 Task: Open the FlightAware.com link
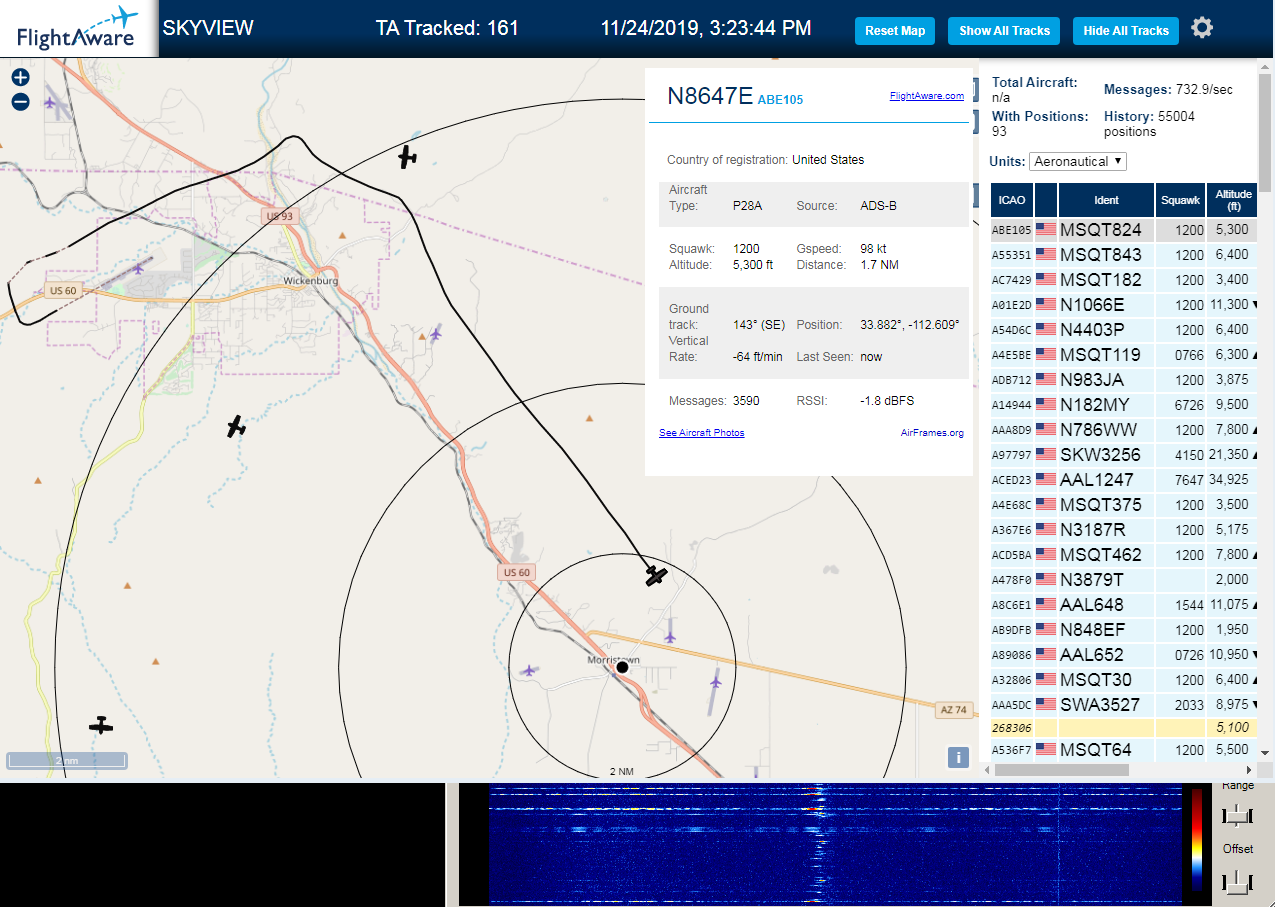(x=927, y=96)
